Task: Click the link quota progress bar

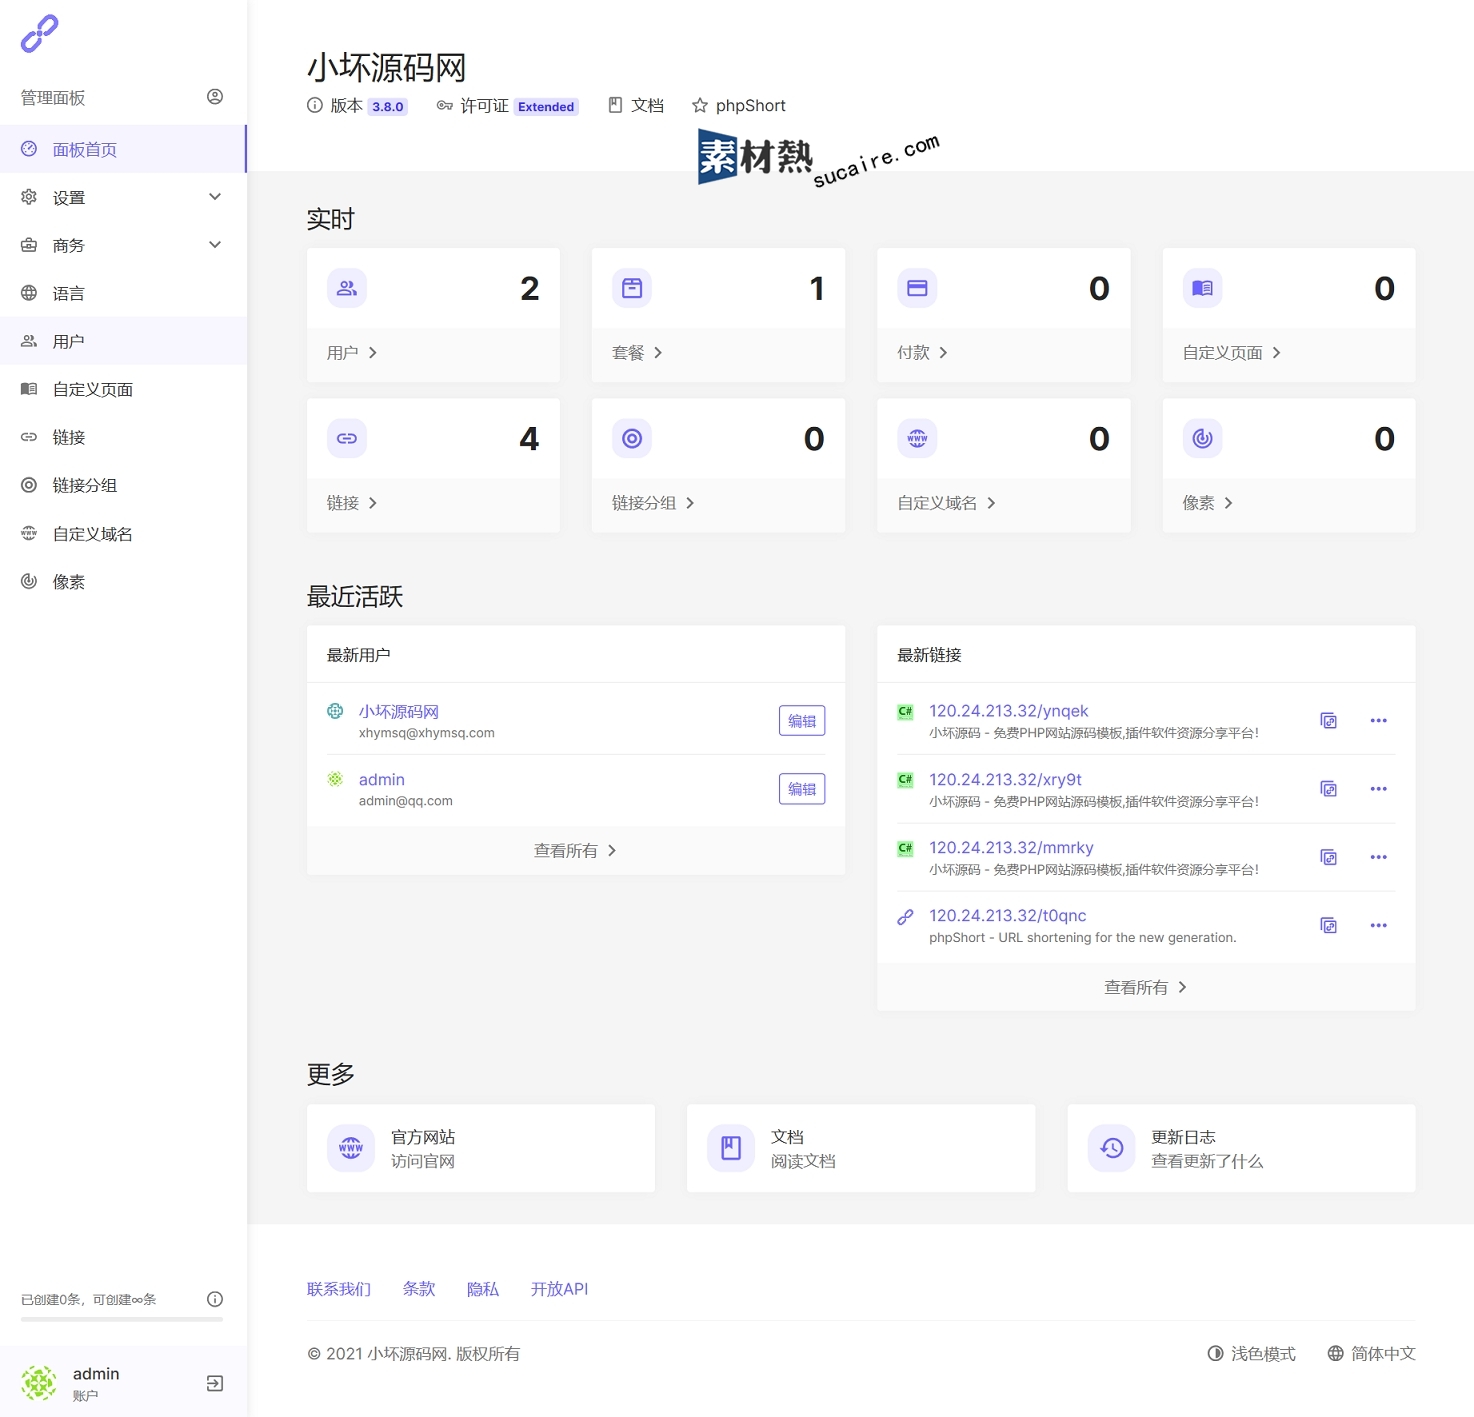Action: click(122, 1319)
